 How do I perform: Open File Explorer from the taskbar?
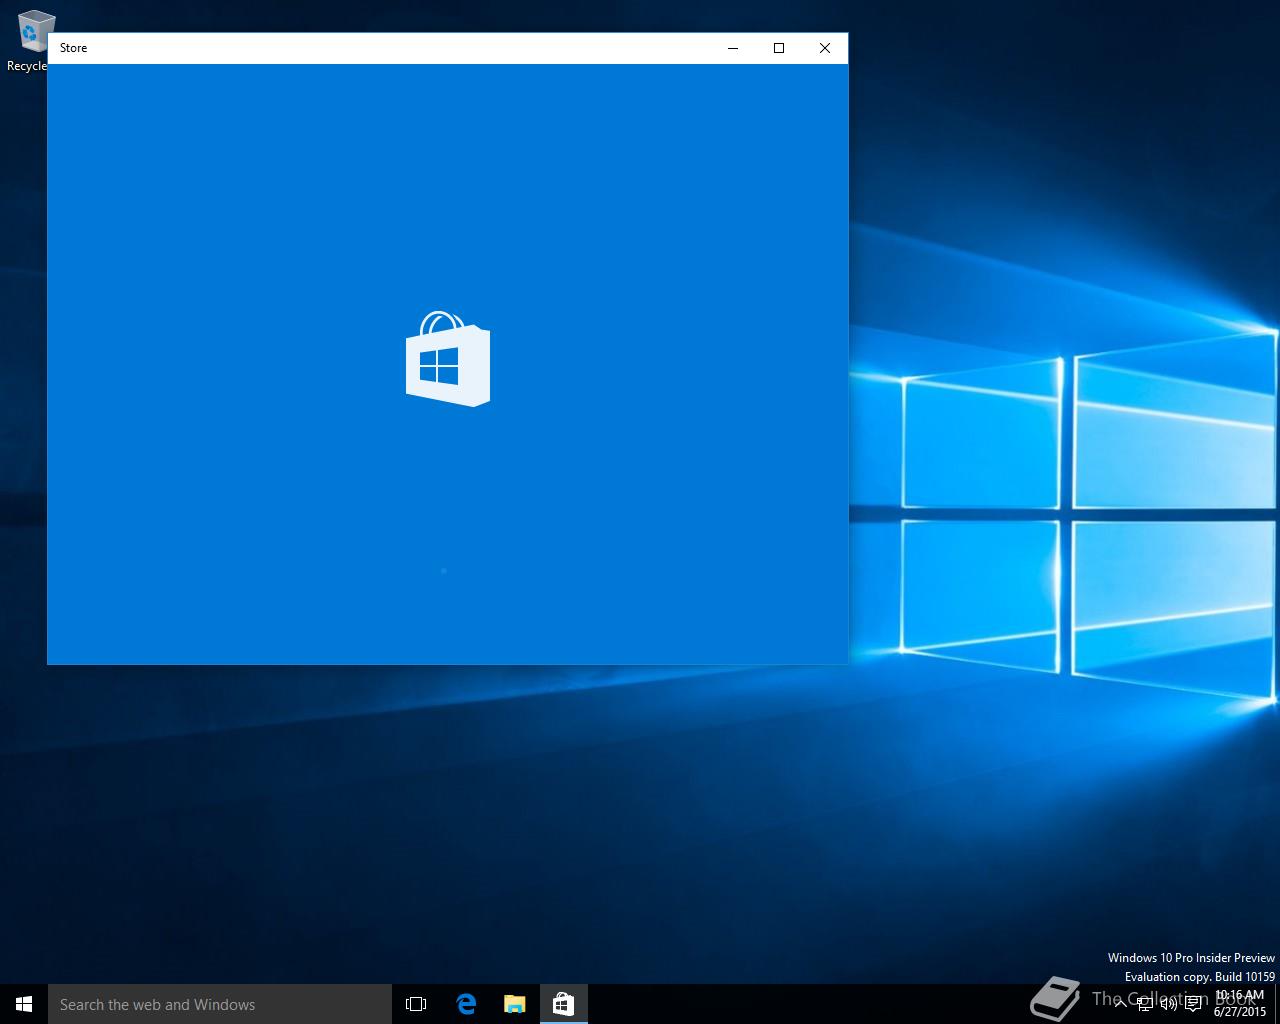click(x=515, y=1004)
